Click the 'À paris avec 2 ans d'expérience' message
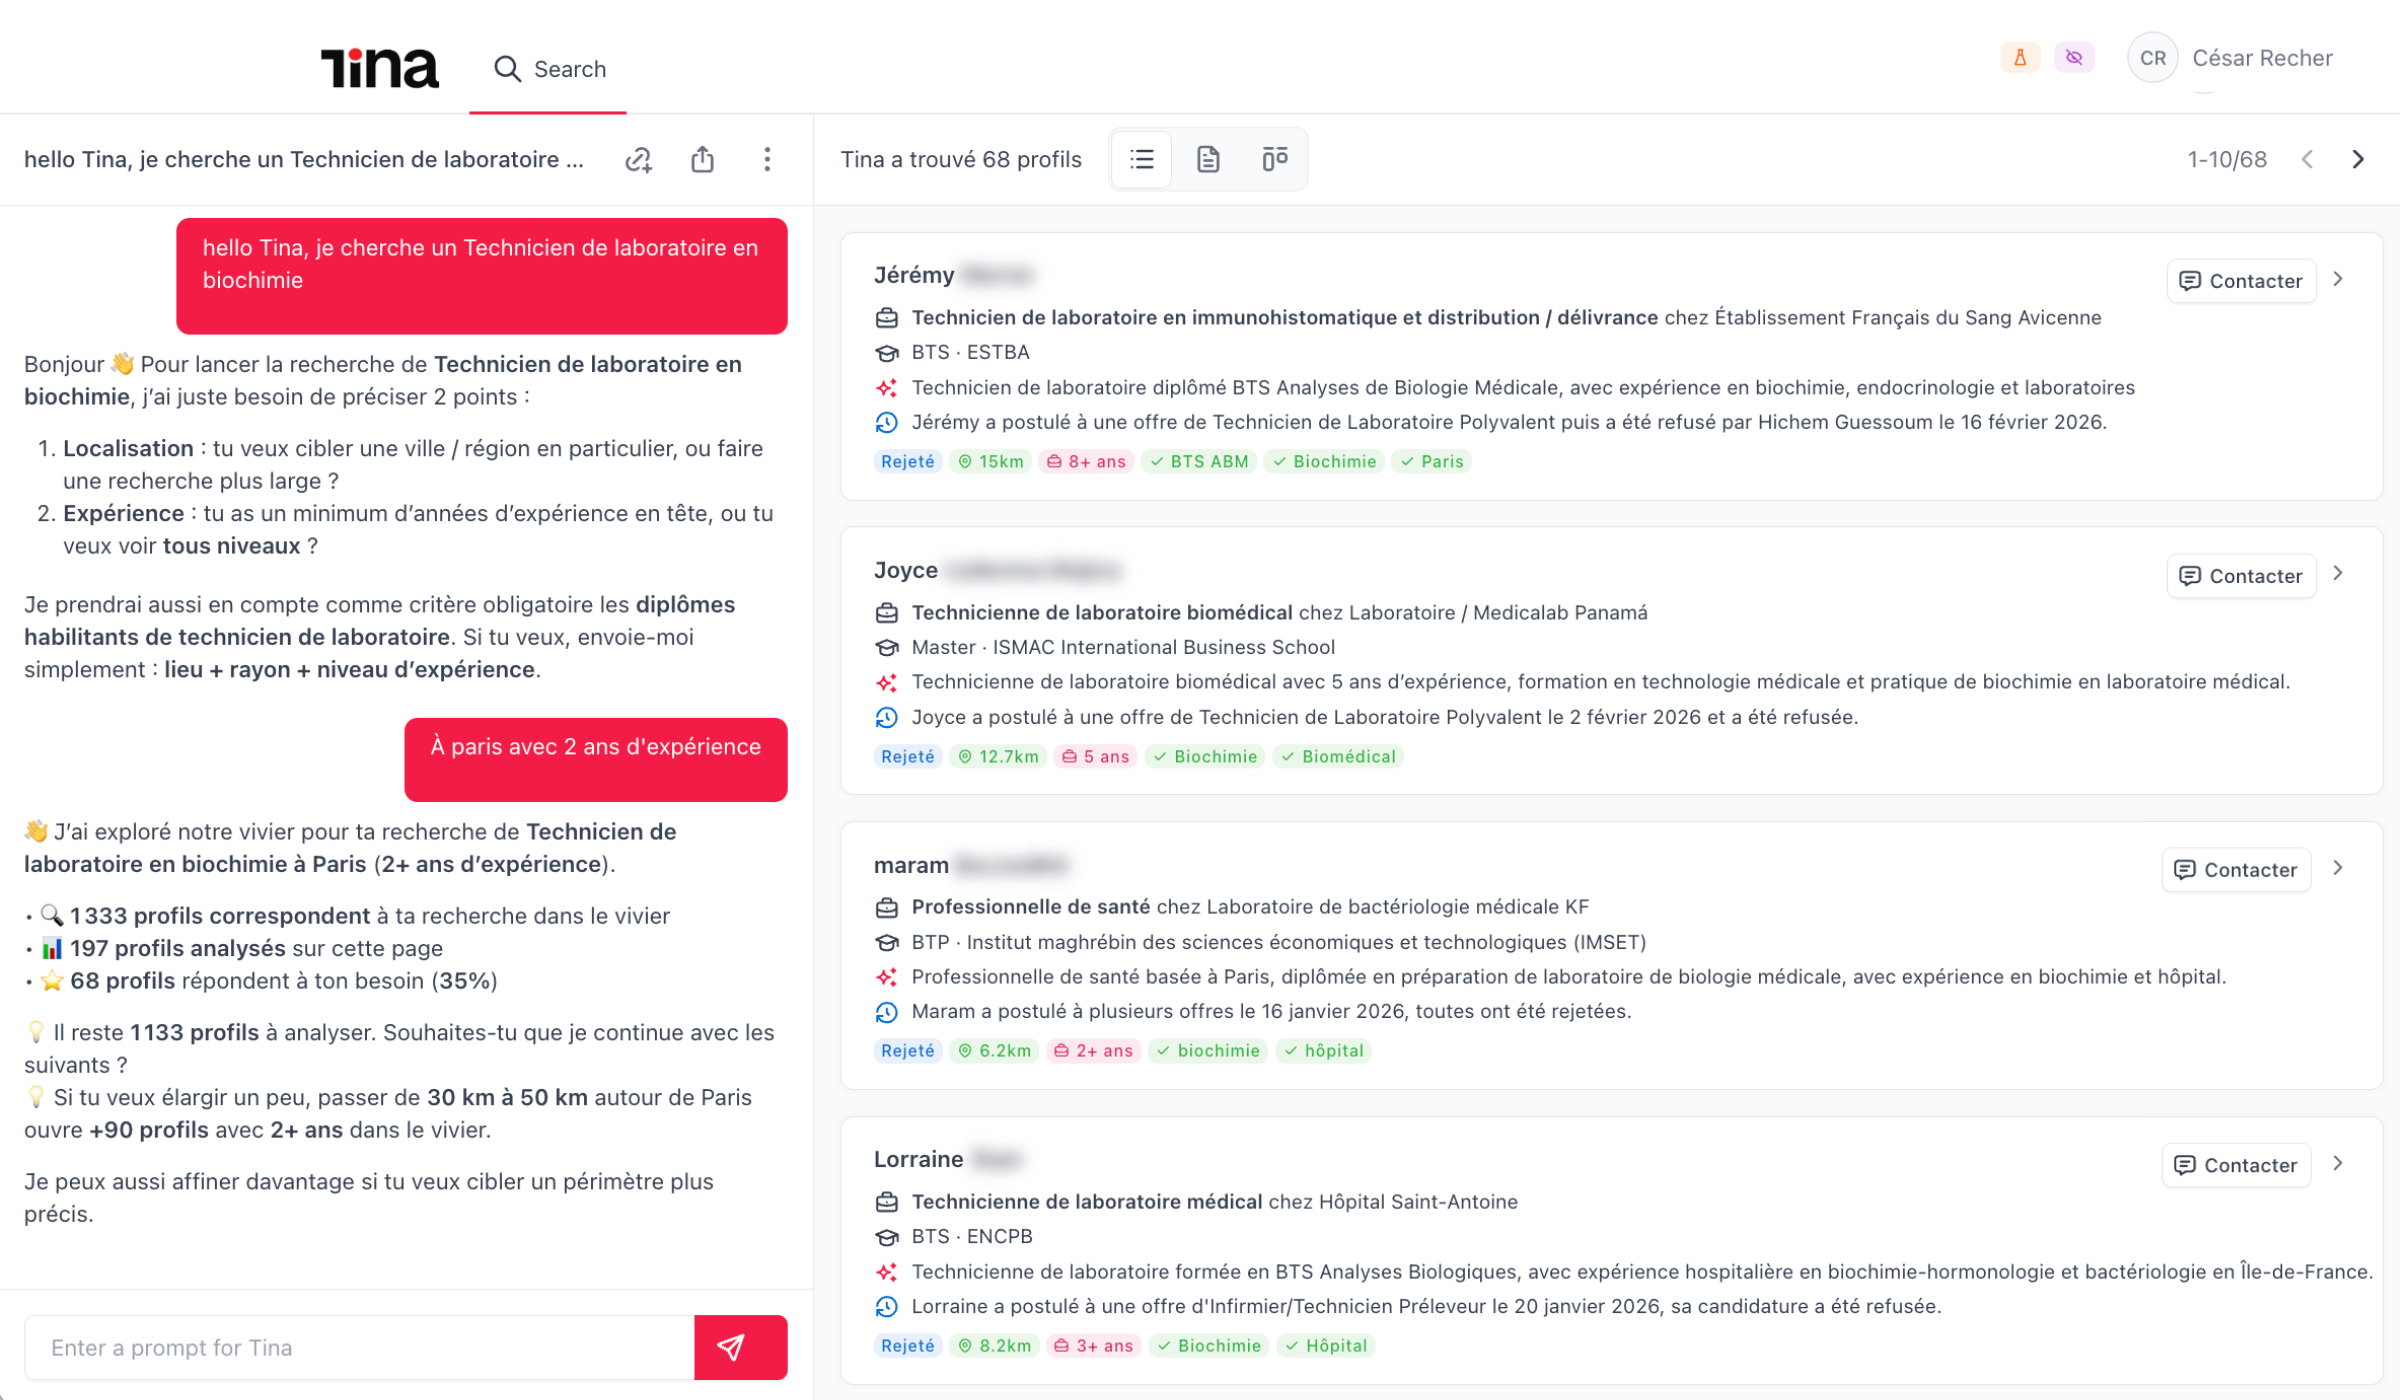 tap(596, 759)
